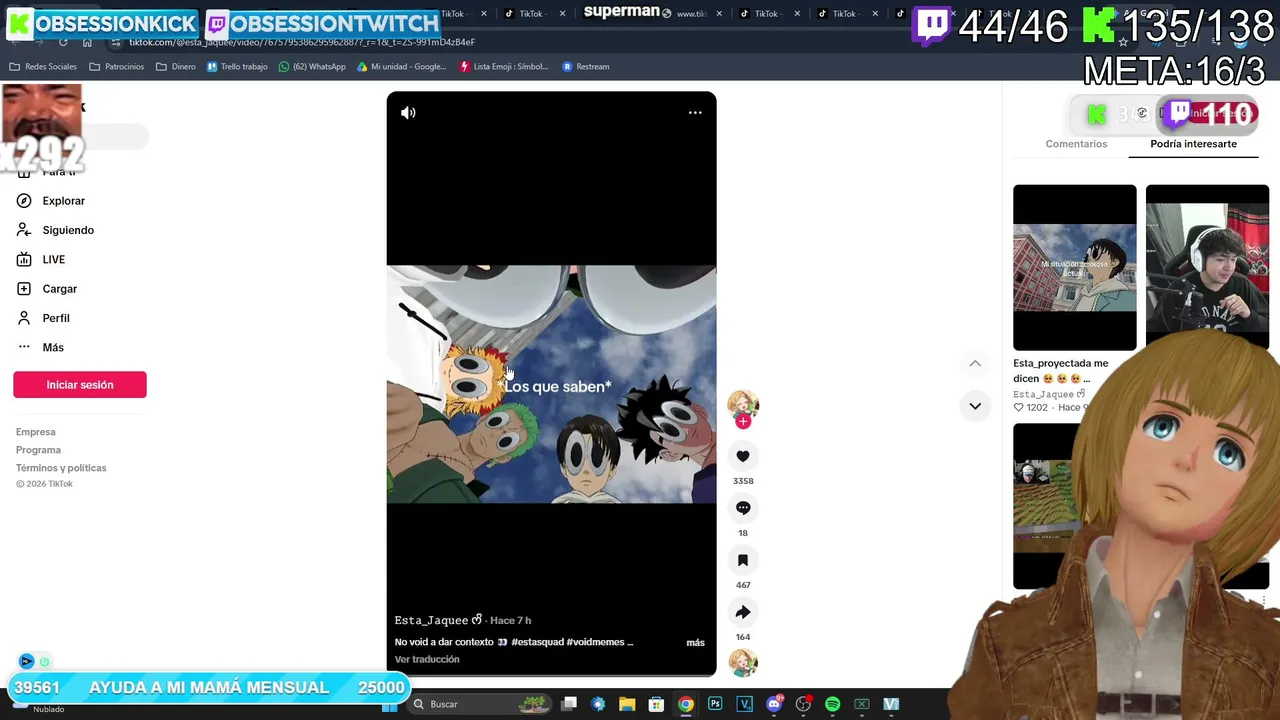This screenshot has width=1280, height=720.
Task: Open suggested video thumbnail of seated streamer
Action: tap(1207, 267)
